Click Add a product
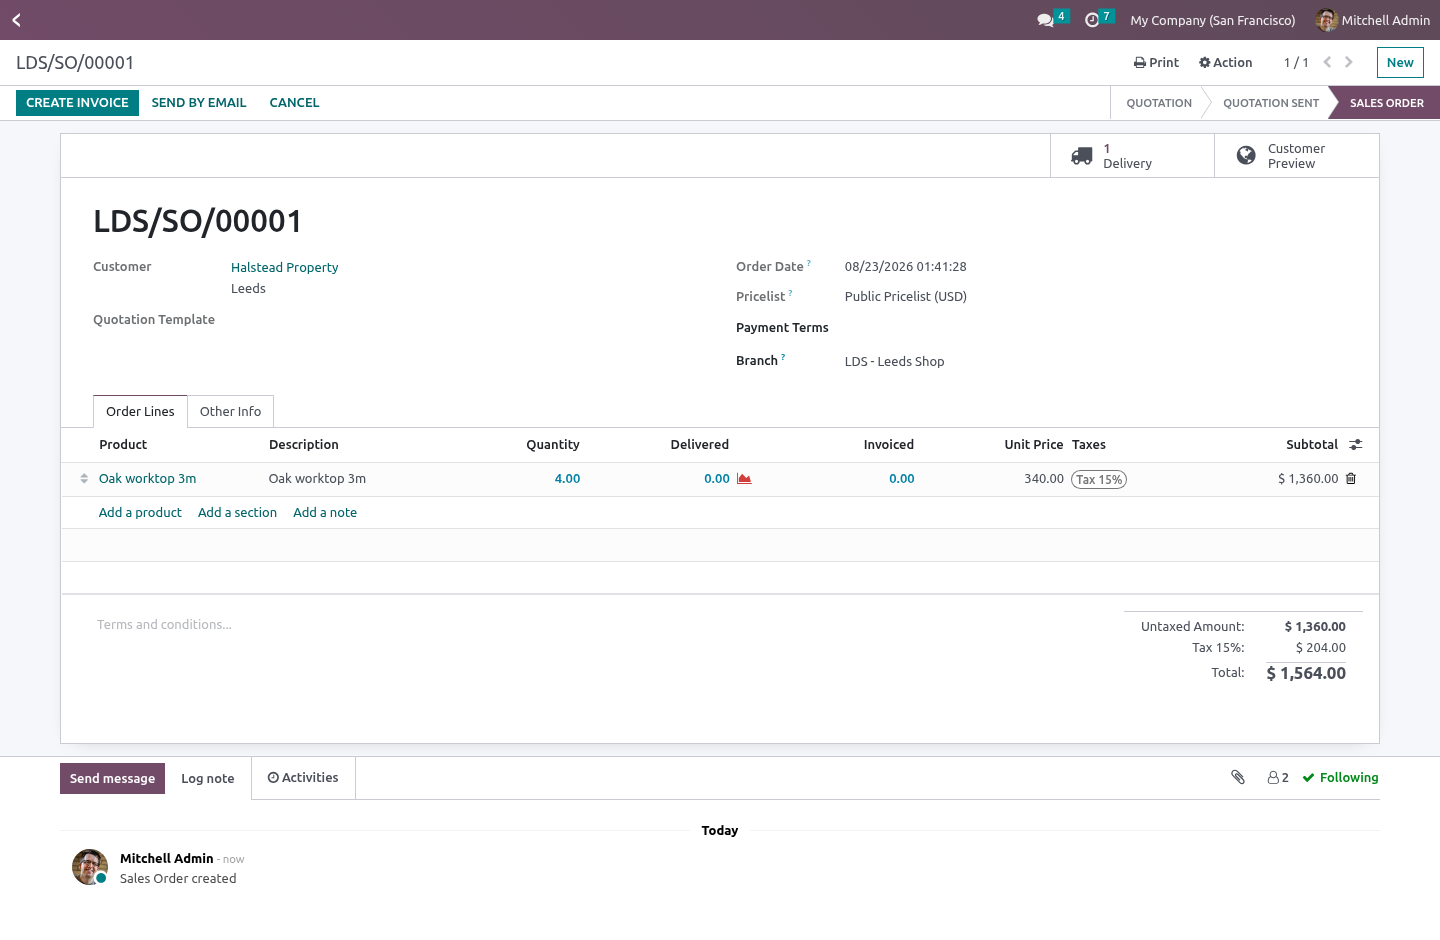The width and height of the screenshot is (1440, 940). [140, 512]
